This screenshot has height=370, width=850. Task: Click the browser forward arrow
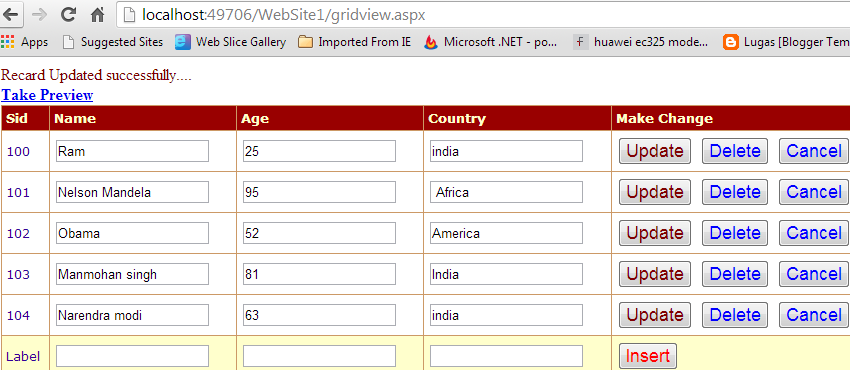39,15
